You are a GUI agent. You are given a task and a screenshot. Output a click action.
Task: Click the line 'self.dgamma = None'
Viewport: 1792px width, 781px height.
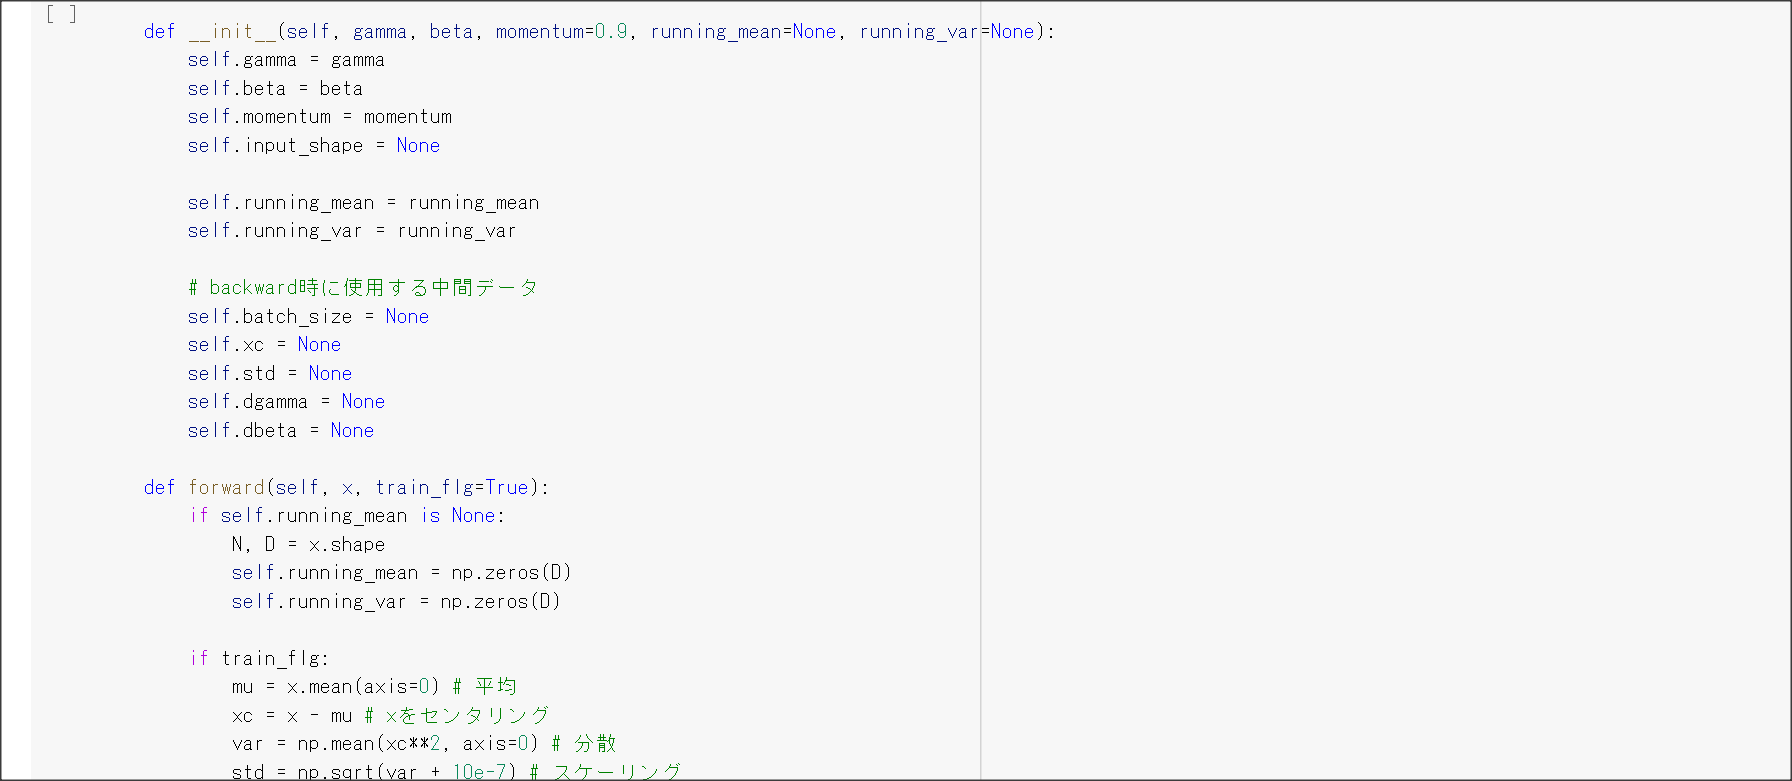(286, 402)
